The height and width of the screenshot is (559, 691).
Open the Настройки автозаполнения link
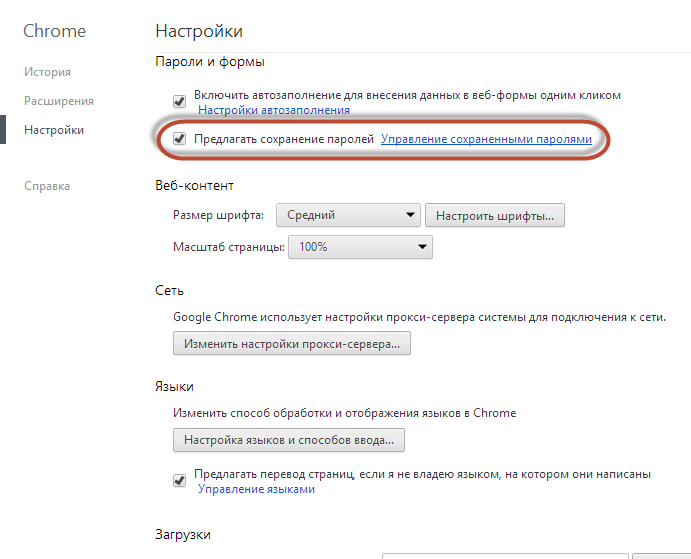pos(273,110)
